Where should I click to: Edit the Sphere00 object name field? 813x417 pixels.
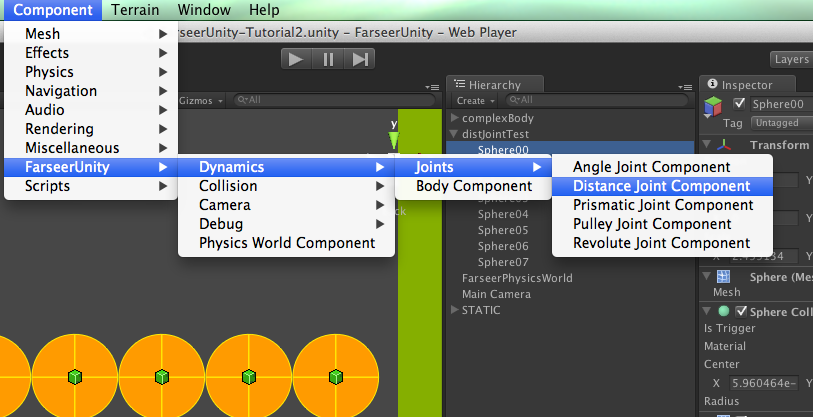pyautogui.click(x=782, y=104)
